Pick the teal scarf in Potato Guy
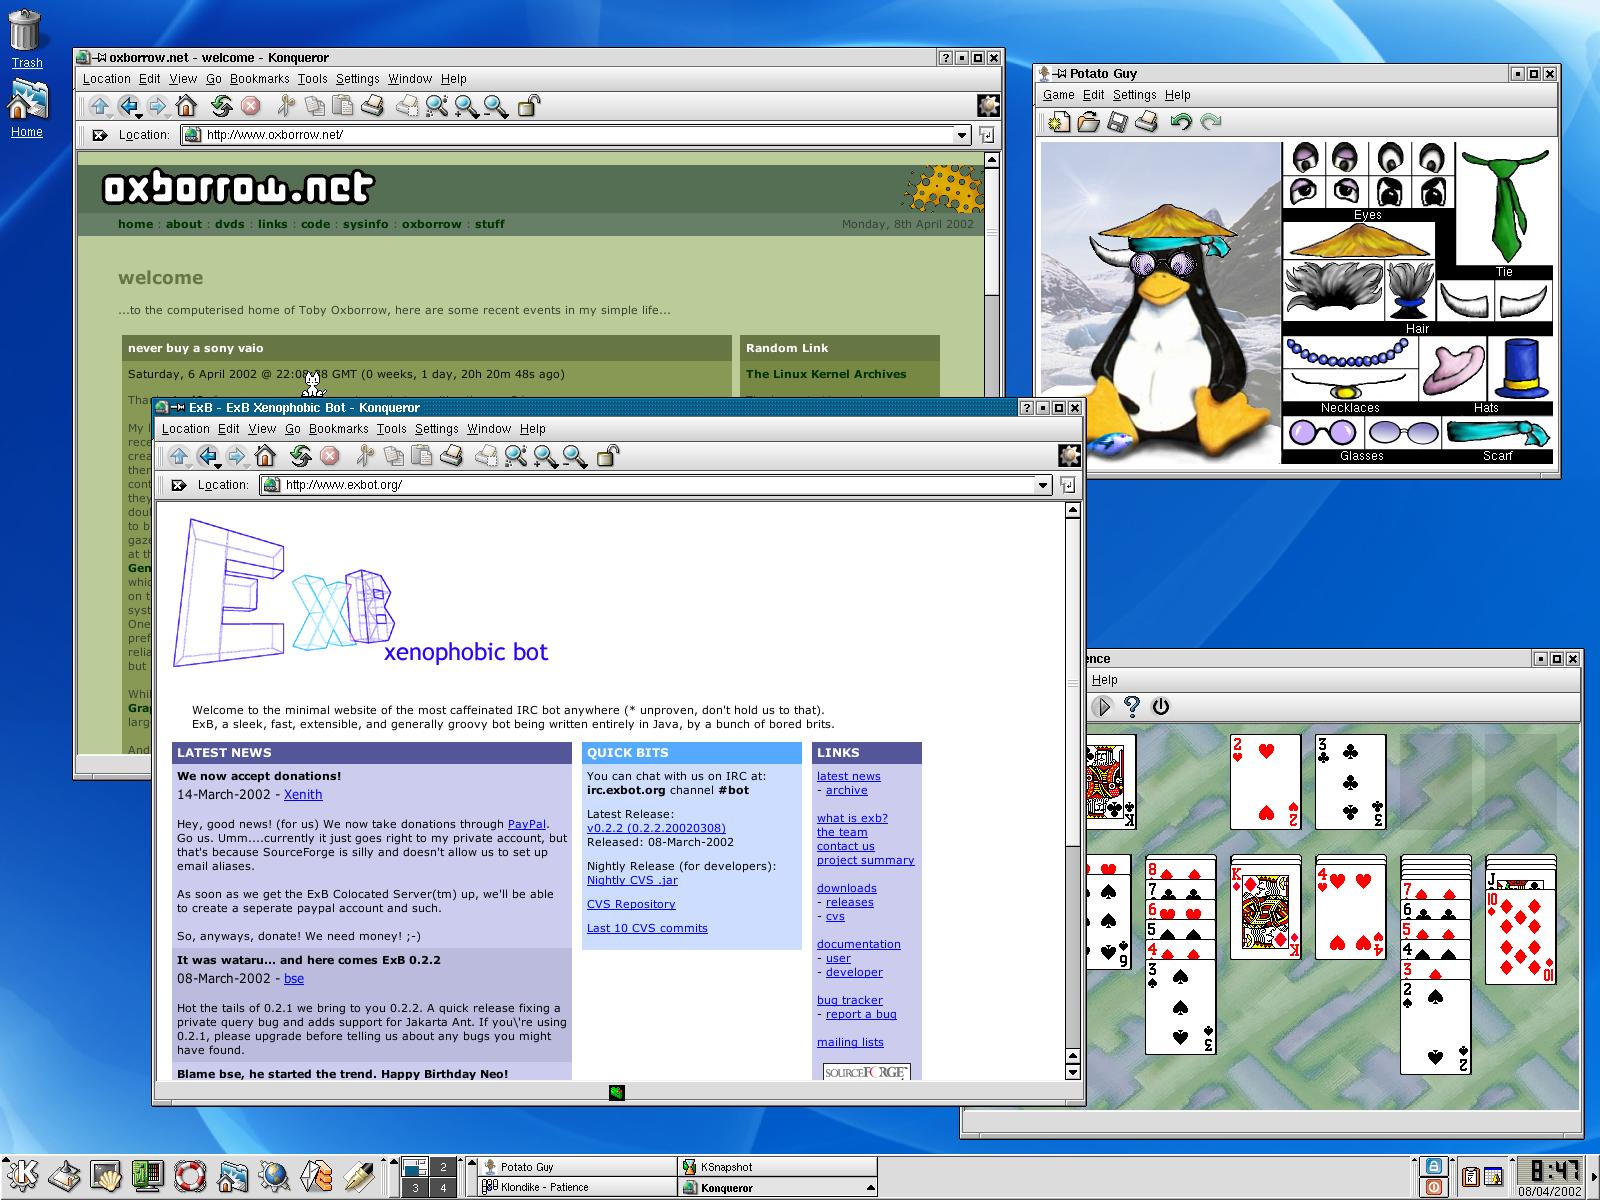 1498,433
